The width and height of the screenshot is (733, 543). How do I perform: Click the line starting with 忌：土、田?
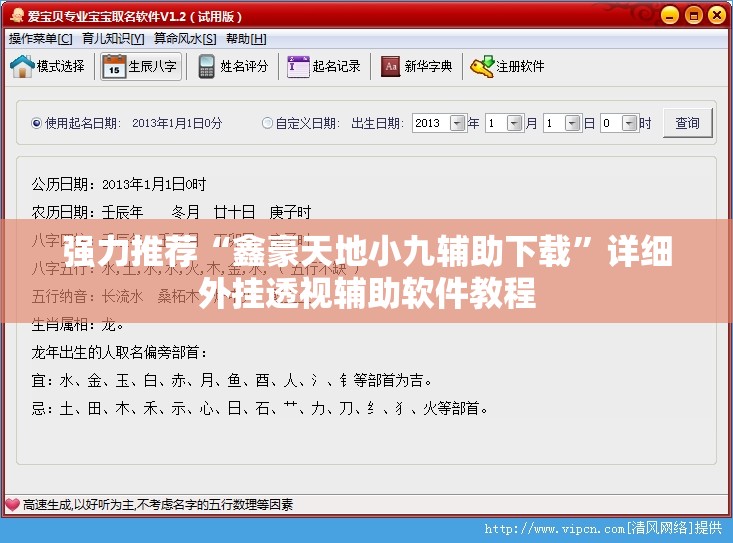(260, 409)
